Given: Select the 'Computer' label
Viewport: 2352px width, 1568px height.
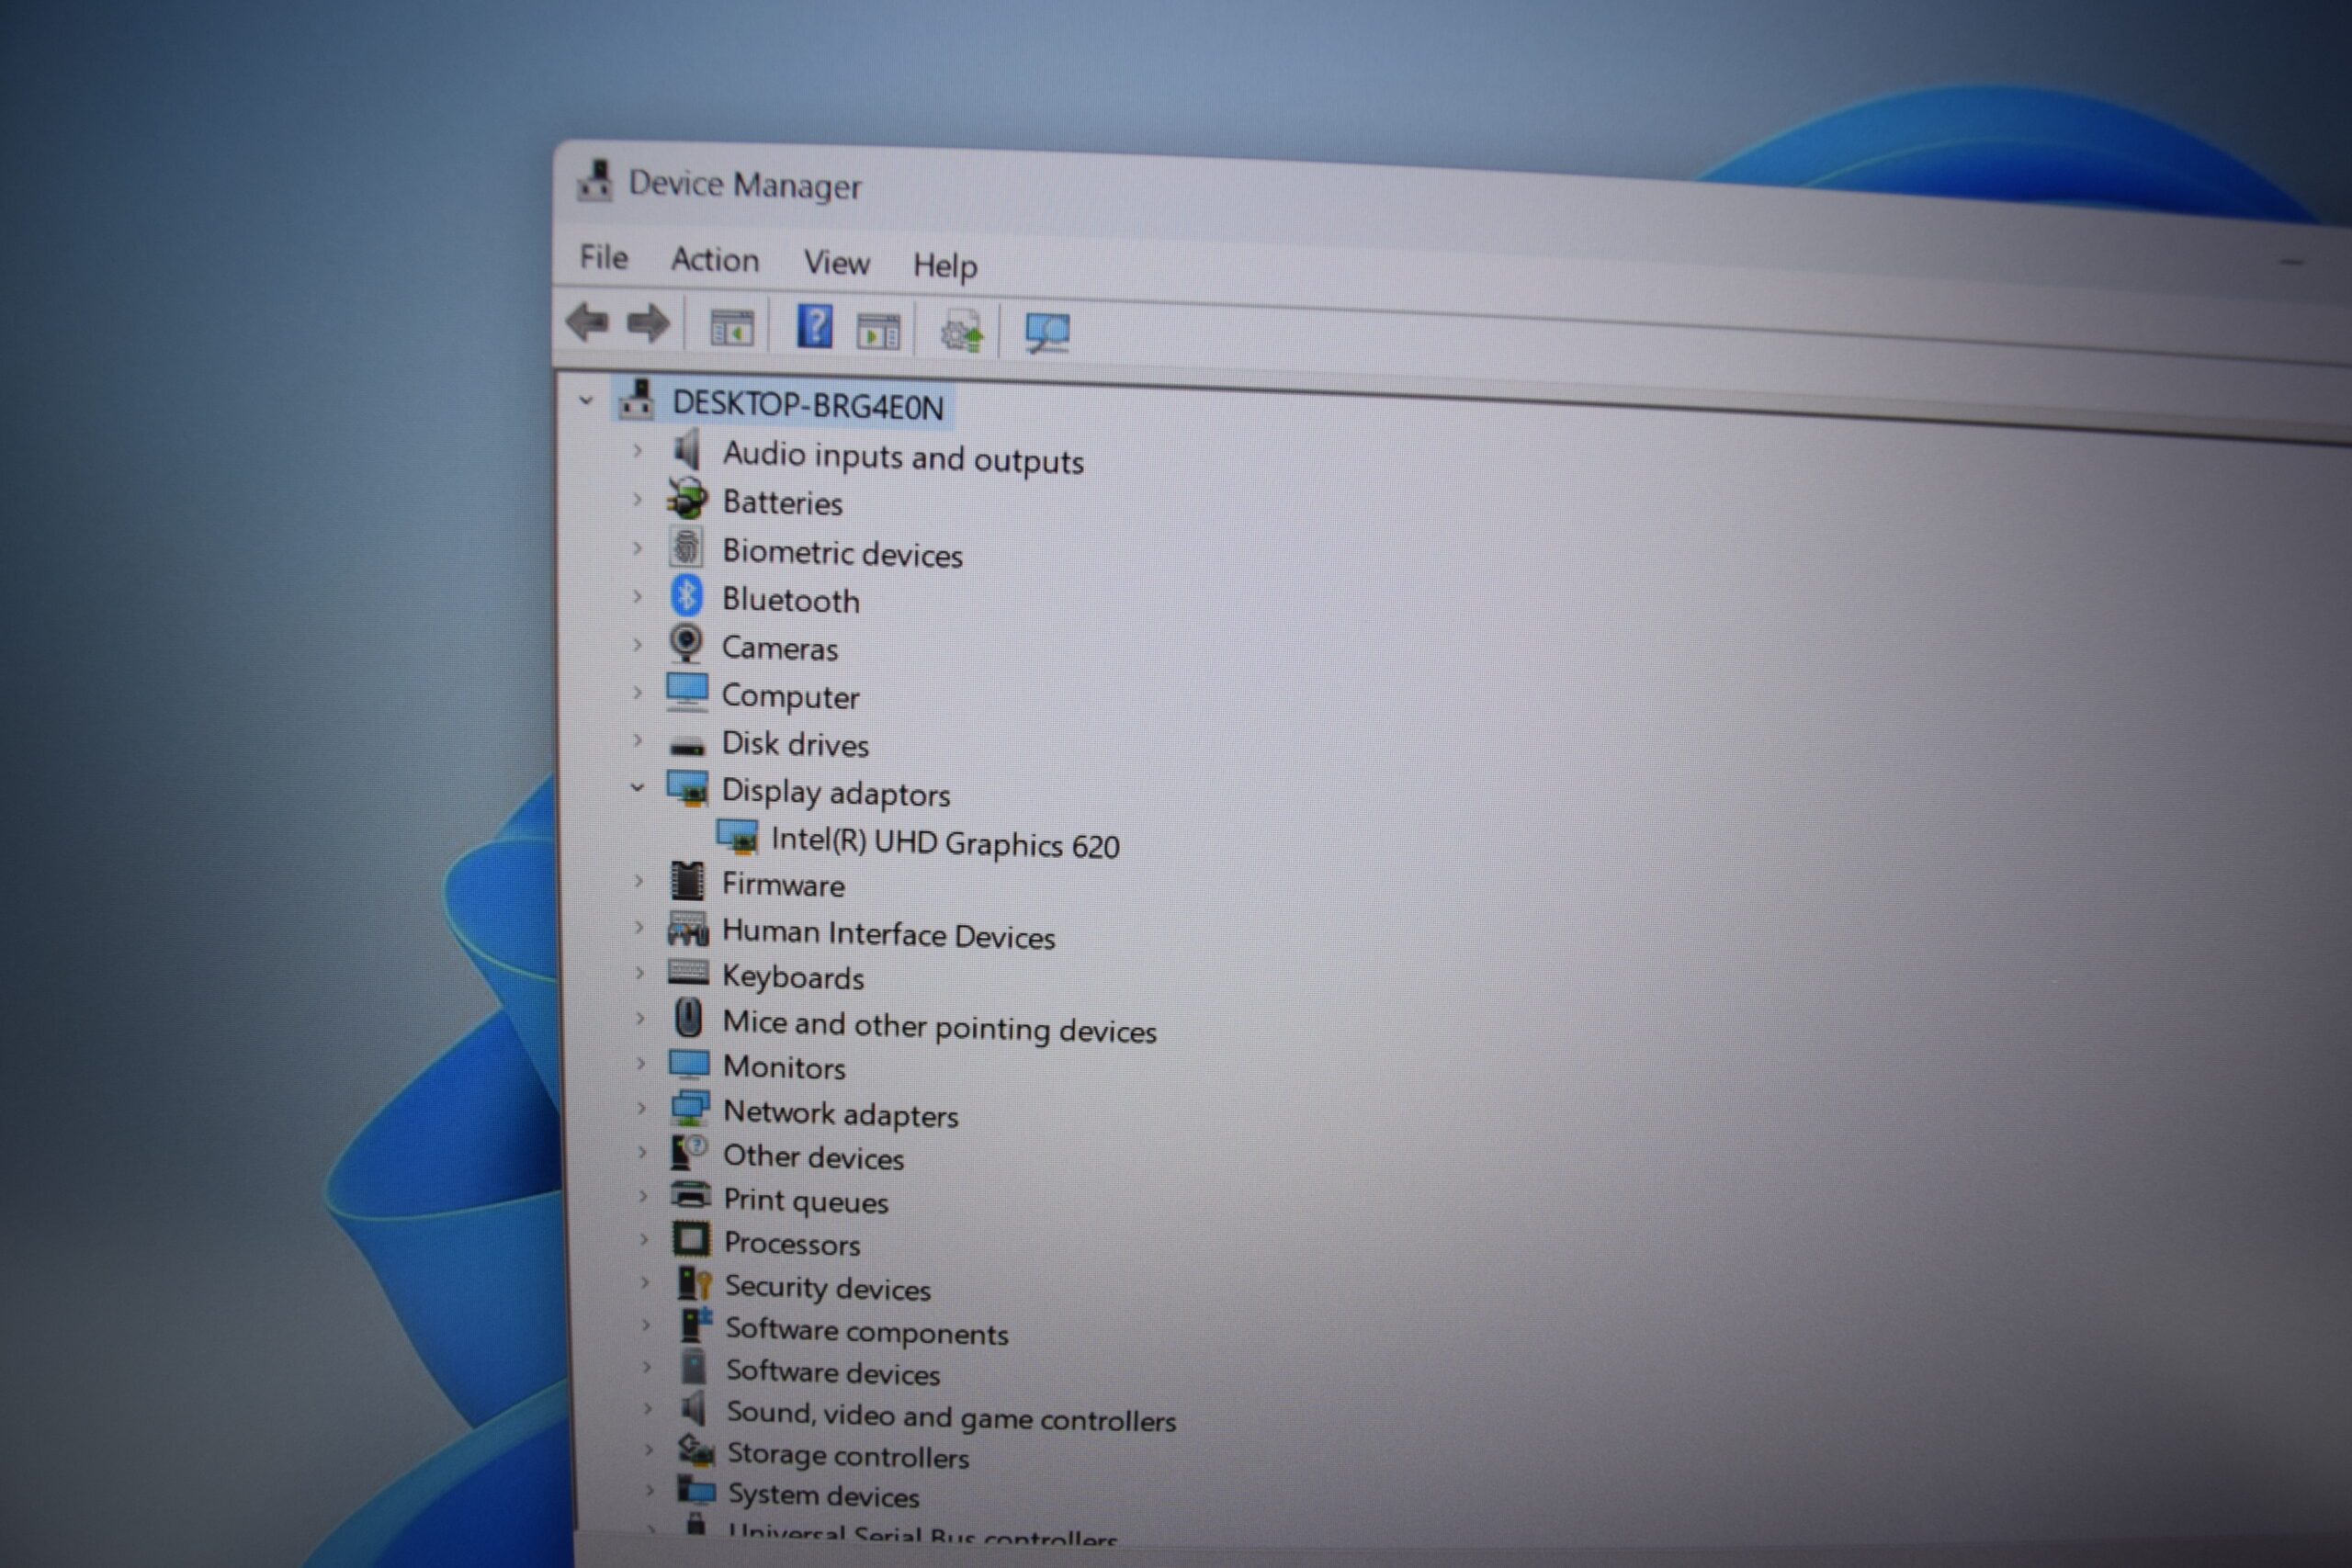Looking at the screenshot, I should (790, 697).
